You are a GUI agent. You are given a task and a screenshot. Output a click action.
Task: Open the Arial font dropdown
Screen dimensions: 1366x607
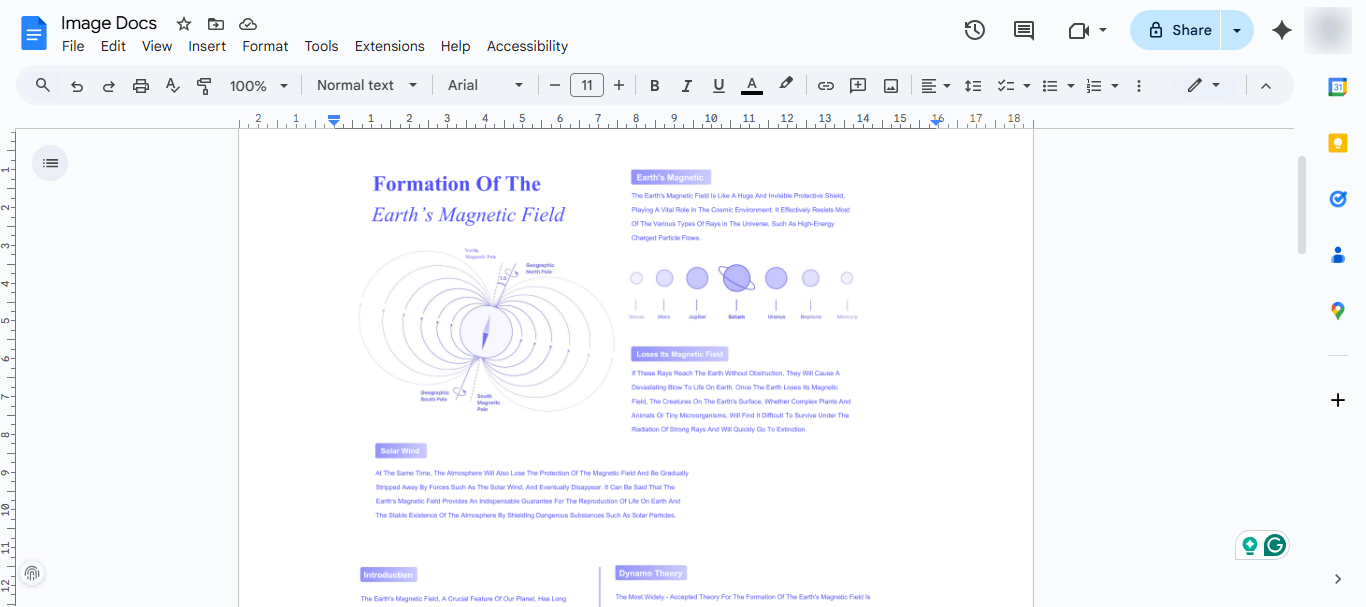(x=485, y=86)
